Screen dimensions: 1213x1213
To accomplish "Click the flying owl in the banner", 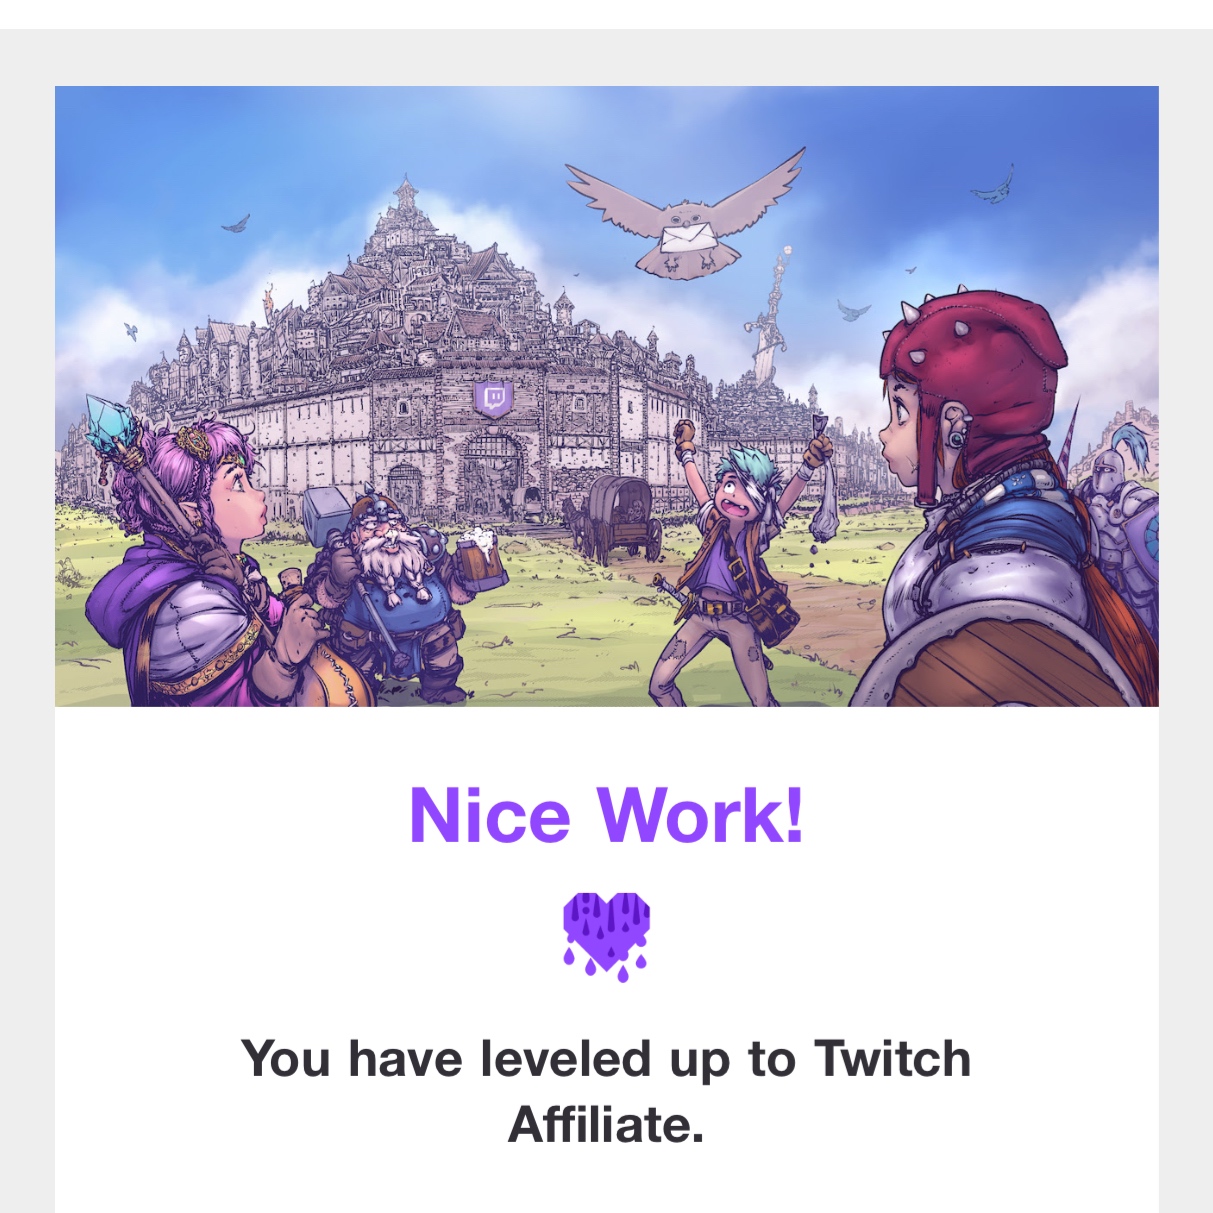I will click(x=686, y=214).
